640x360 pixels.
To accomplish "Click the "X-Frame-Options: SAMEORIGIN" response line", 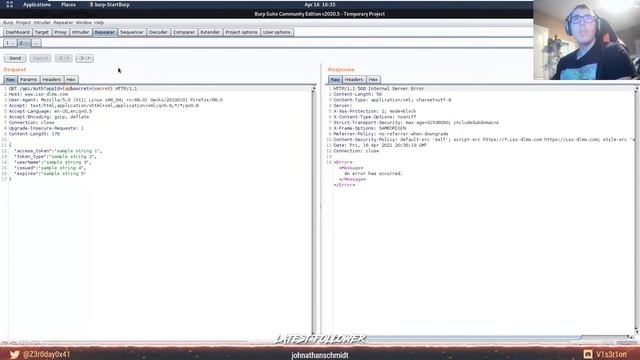I will coord(369,128).
